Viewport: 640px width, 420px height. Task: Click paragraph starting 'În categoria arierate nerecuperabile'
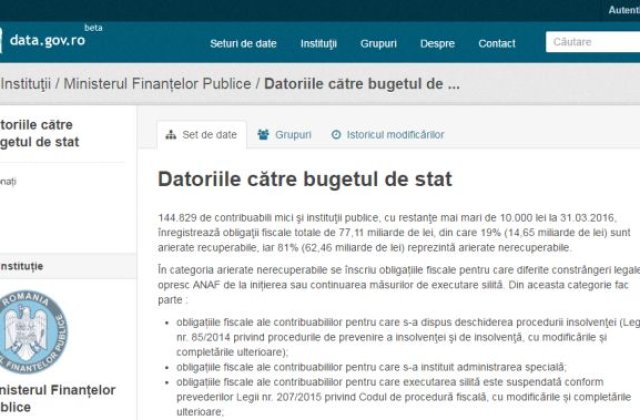click(x=399, y=285)
